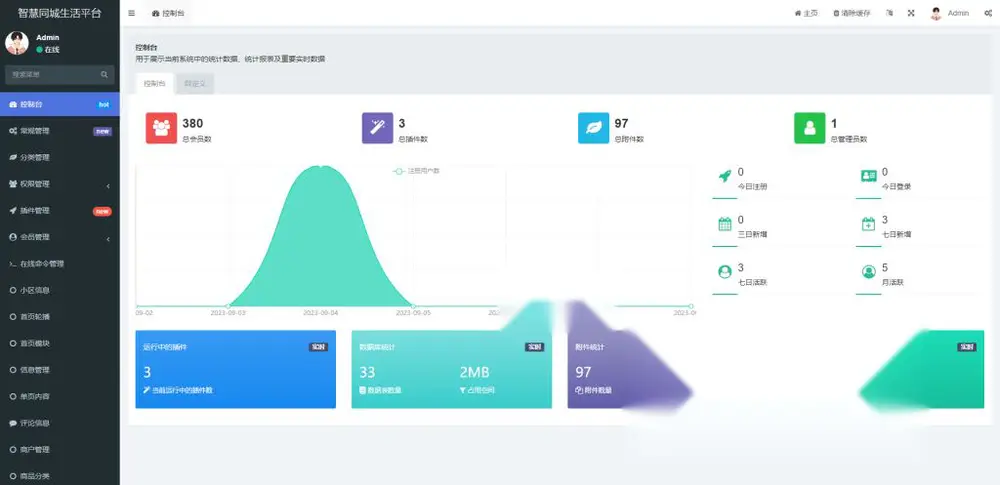Viewport: 1000px width, 485px height.
Task: Click the chart data point at 2023-09-04 peak
Action: click(x=321, y=167)
